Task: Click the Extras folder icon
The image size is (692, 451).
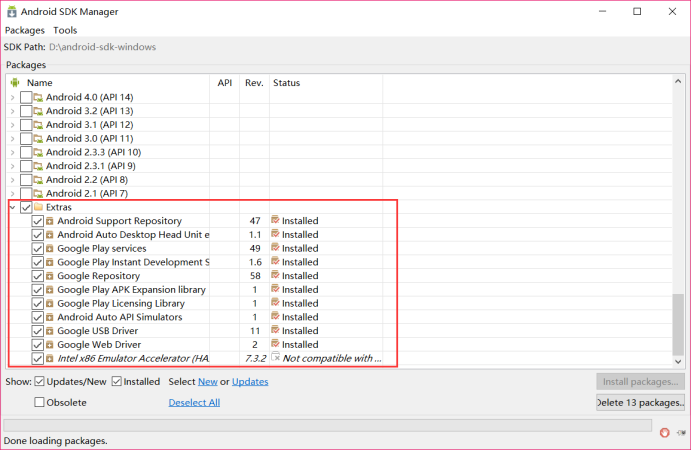Action: (38, 207)
